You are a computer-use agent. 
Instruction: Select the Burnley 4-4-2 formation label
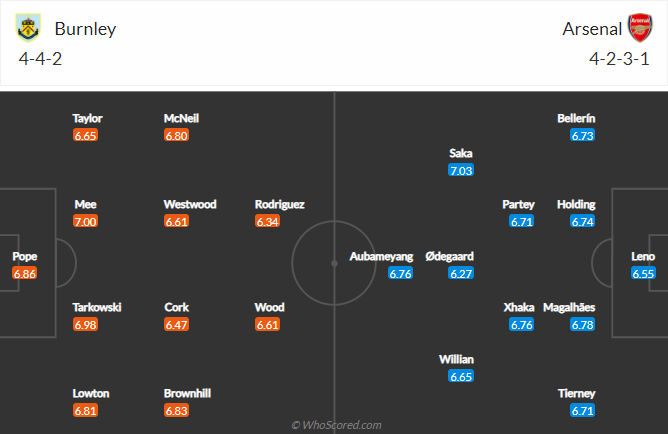point(39,59)
